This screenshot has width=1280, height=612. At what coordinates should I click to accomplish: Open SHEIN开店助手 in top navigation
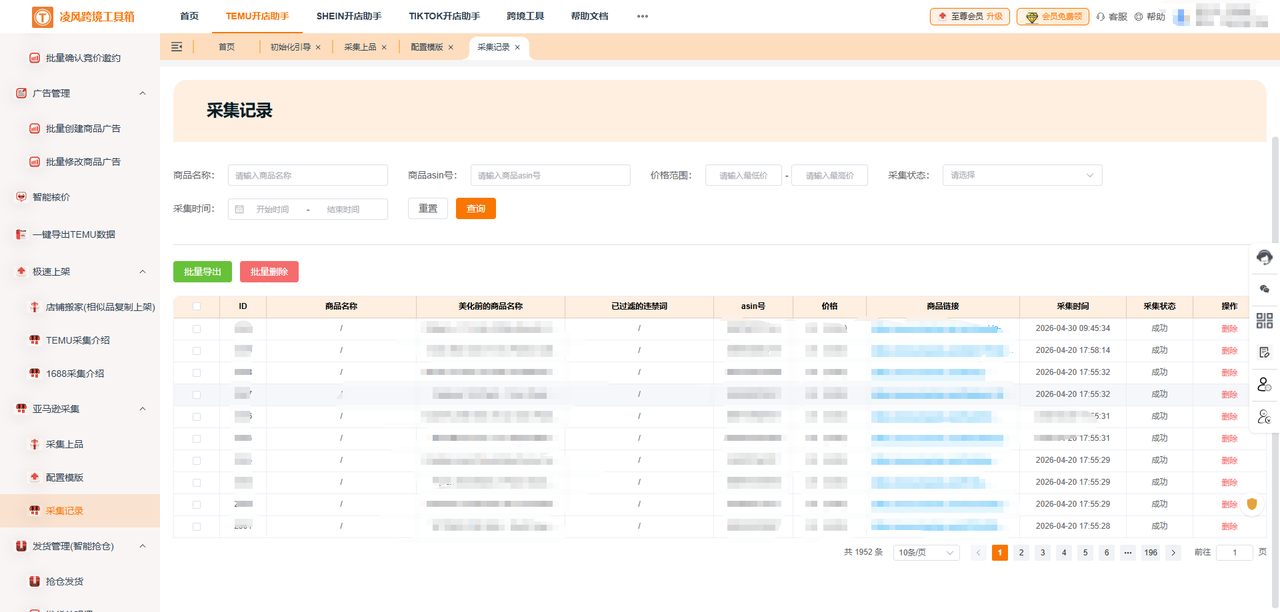pos(349,17)
